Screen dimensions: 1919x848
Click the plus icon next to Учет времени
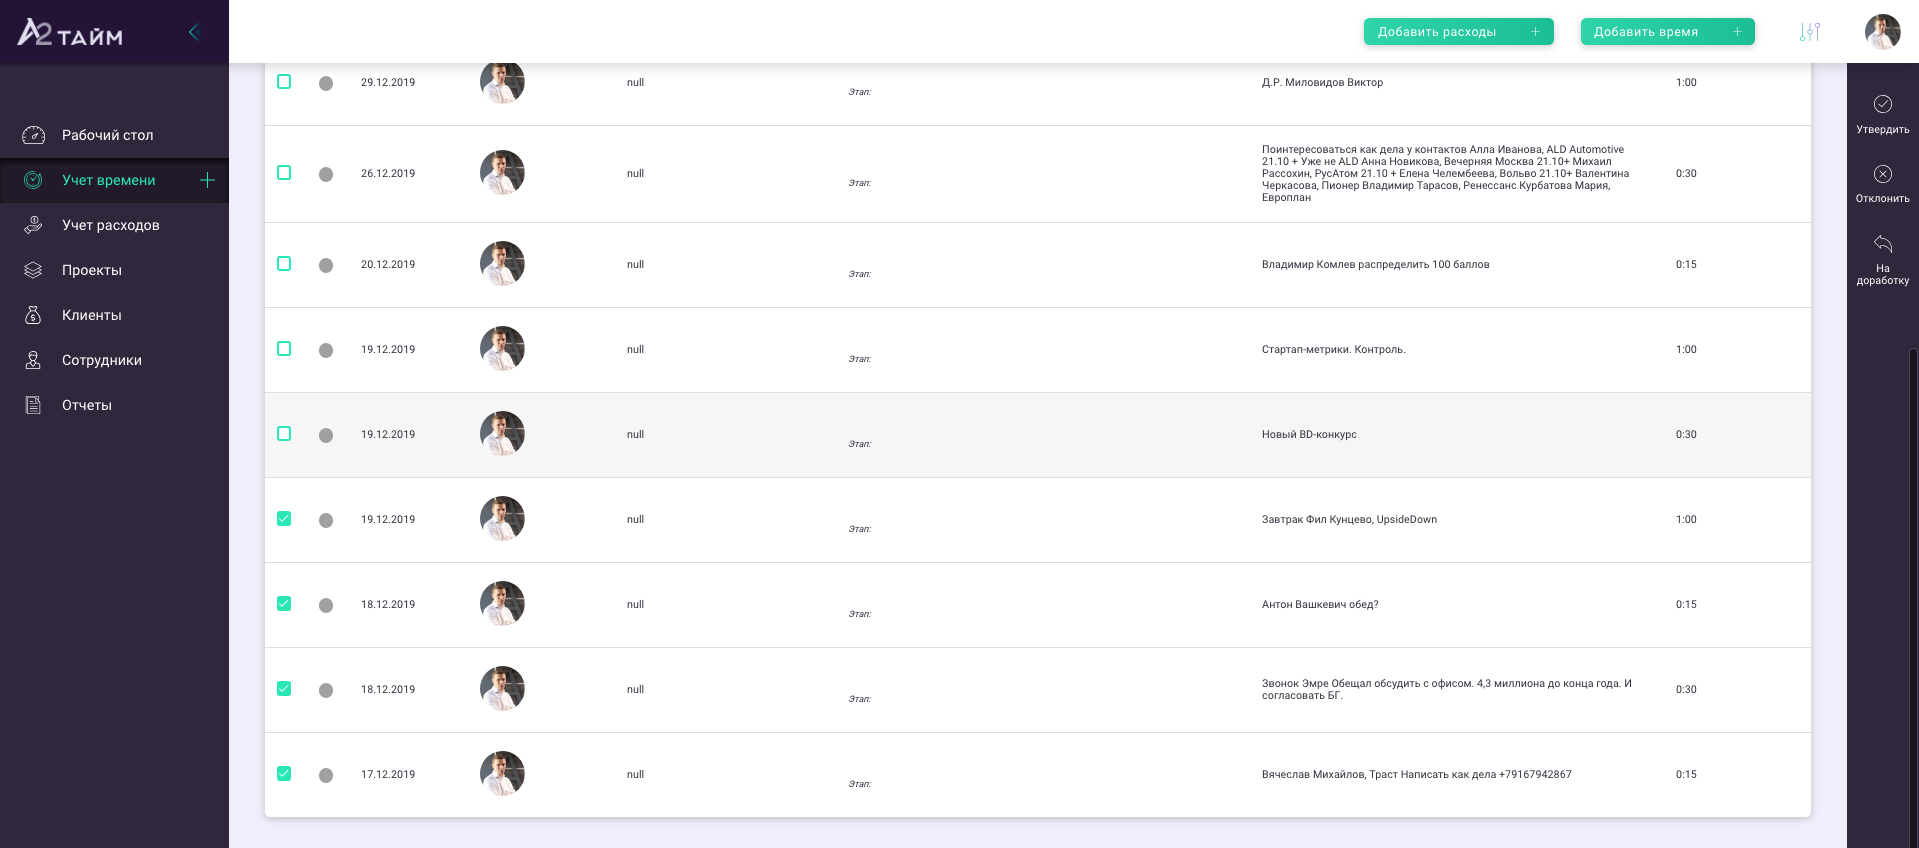pos(207,180)
